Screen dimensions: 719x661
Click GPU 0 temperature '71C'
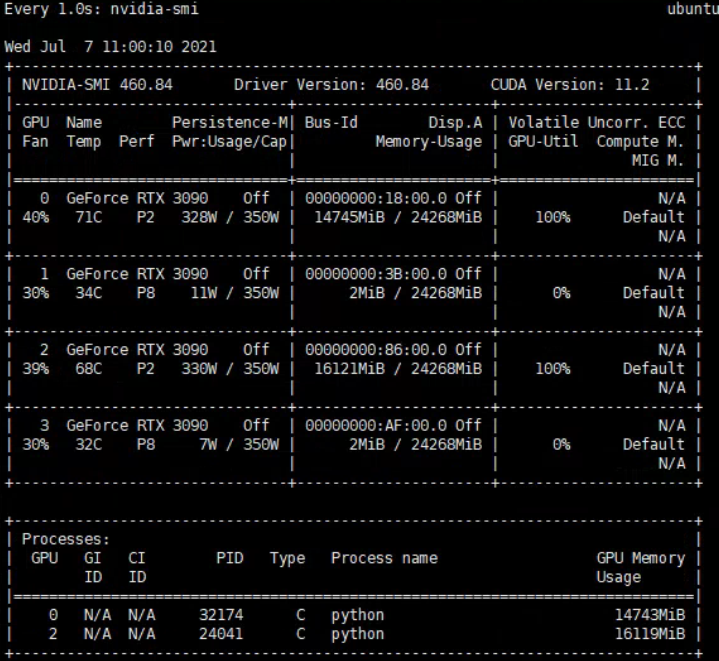click(88, 217)
